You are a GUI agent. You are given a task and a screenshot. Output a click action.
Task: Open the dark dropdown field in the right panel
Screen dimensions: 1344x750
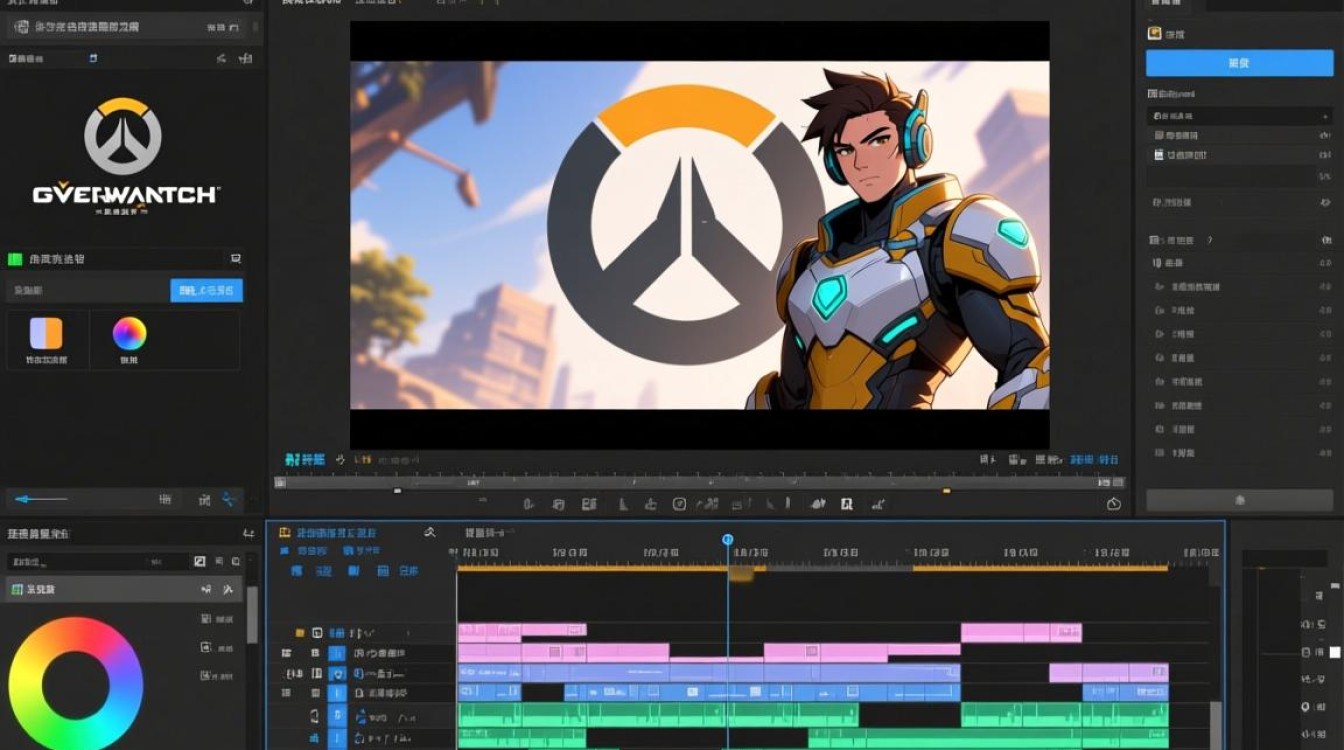1238,116
